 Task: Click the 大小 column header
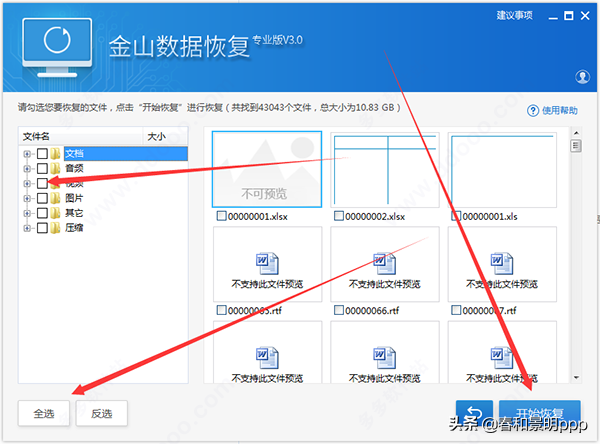tap(165, 136)
